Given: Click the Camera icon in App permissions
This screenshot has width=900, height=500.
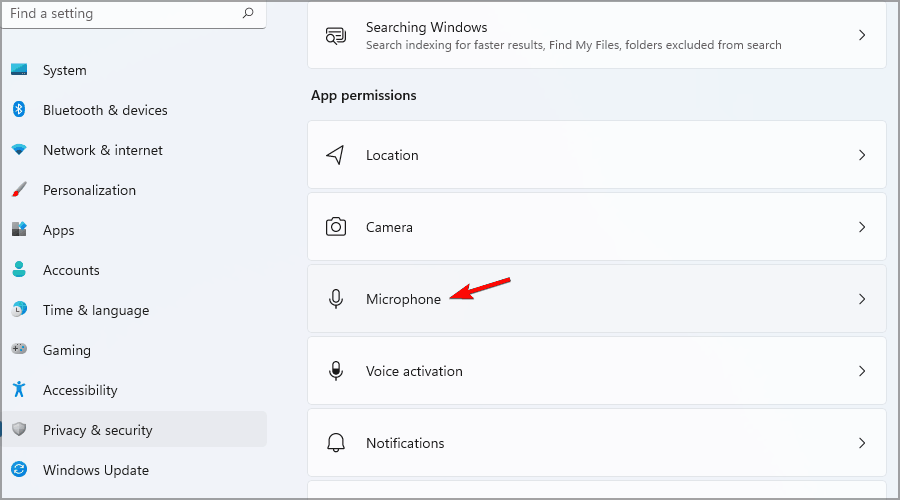Looking at the screenshot, I should click(336, 227).
